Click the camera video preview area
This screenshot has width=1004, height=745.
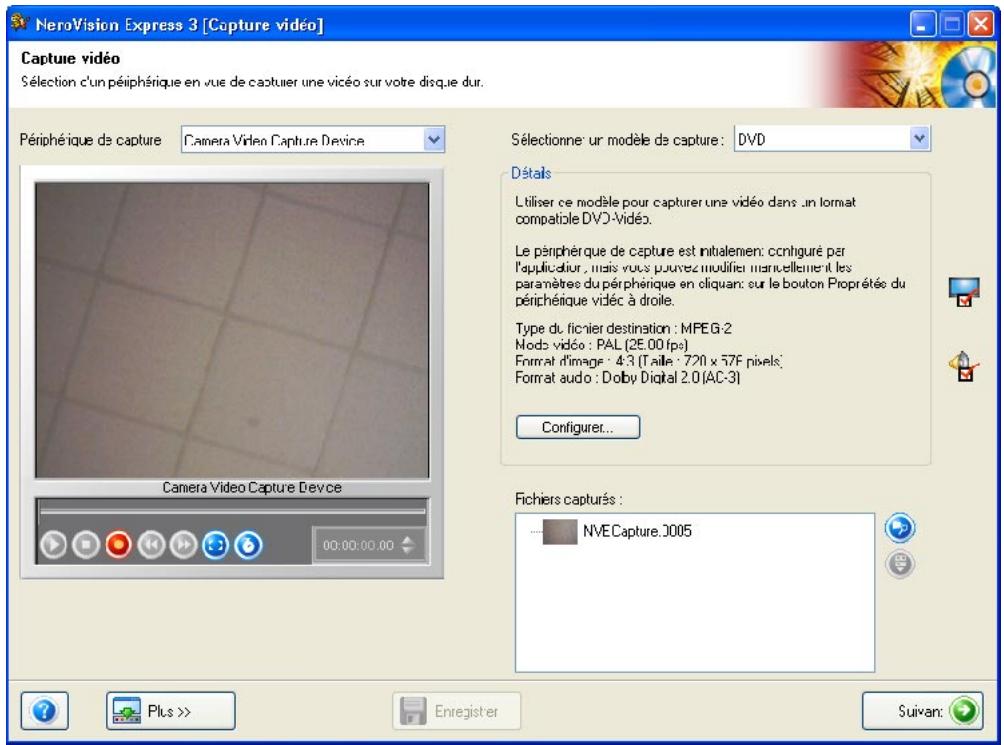pos(232,330)
